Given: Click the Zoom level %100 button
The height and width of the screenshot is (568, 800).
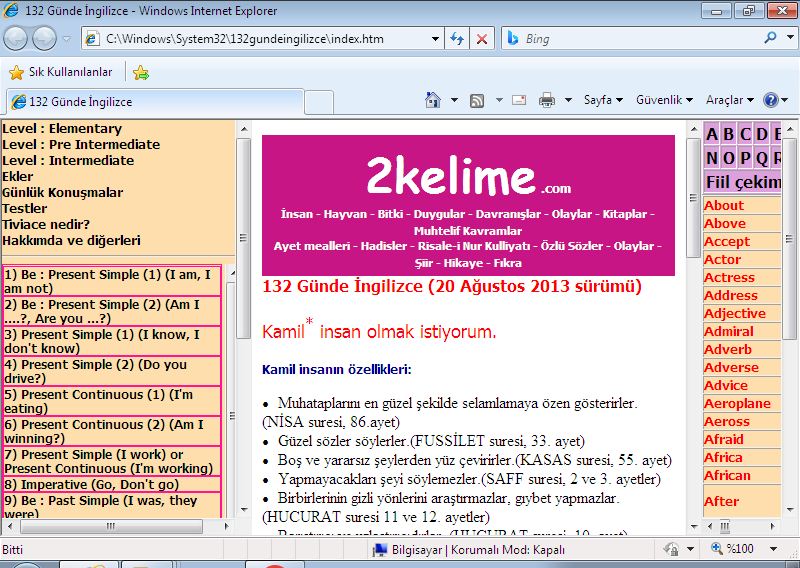Looking at the screenshot, I should 734,549.
